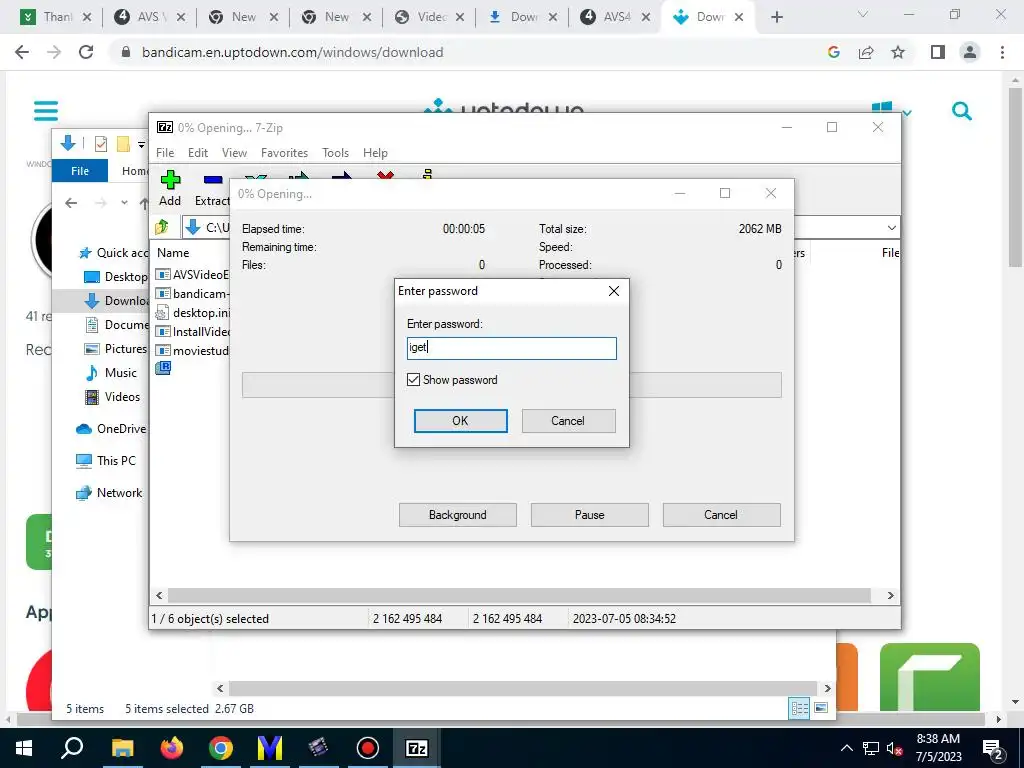Open the 7-Zip title bar icon menu
Screen dimensions: 1024x768
pos(165,127)
